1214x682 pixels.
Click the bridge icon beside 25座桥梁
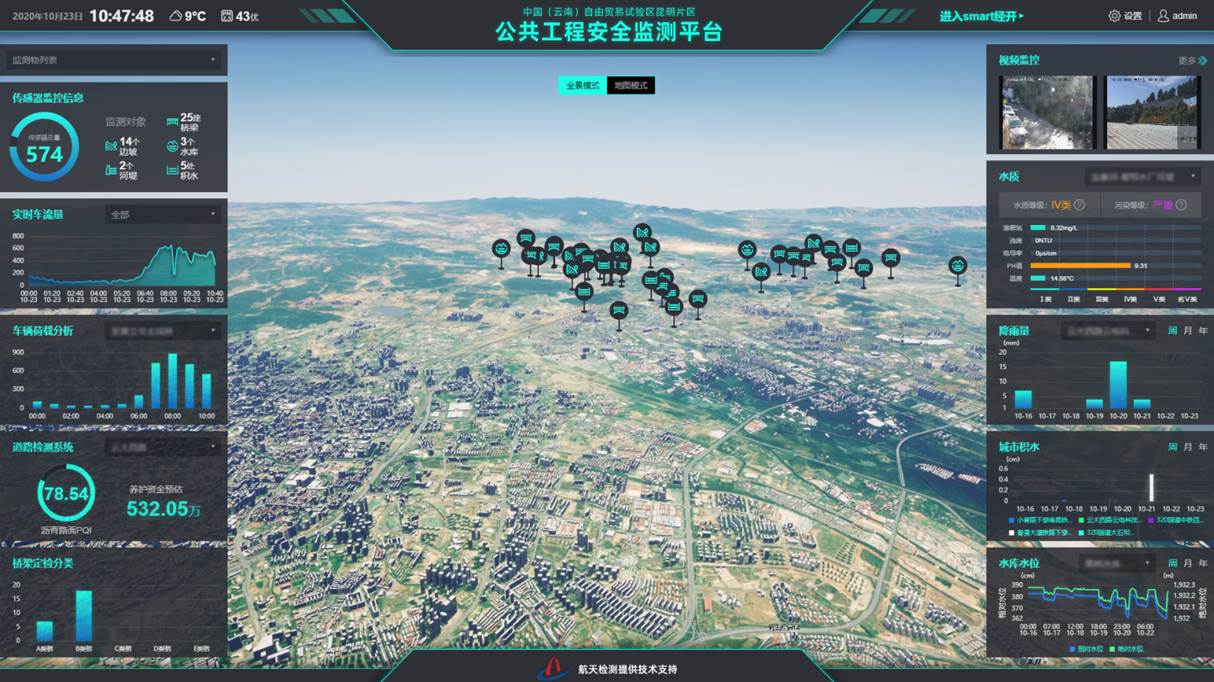pos(172,121)
